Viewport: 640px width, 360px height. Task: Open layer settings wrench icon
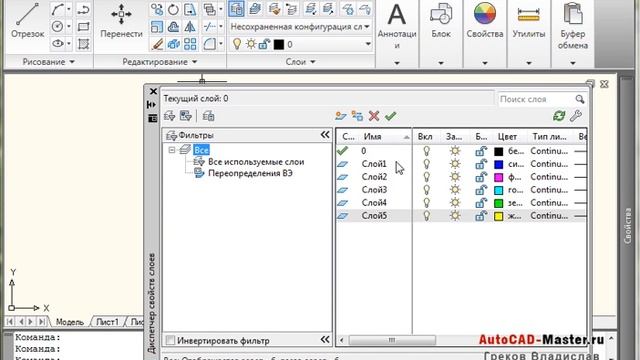(576, 116)
